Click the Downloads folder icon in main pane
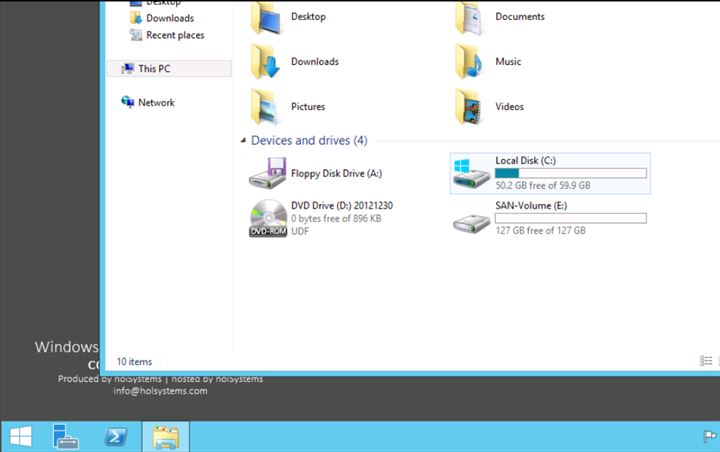 pos(267,62)
